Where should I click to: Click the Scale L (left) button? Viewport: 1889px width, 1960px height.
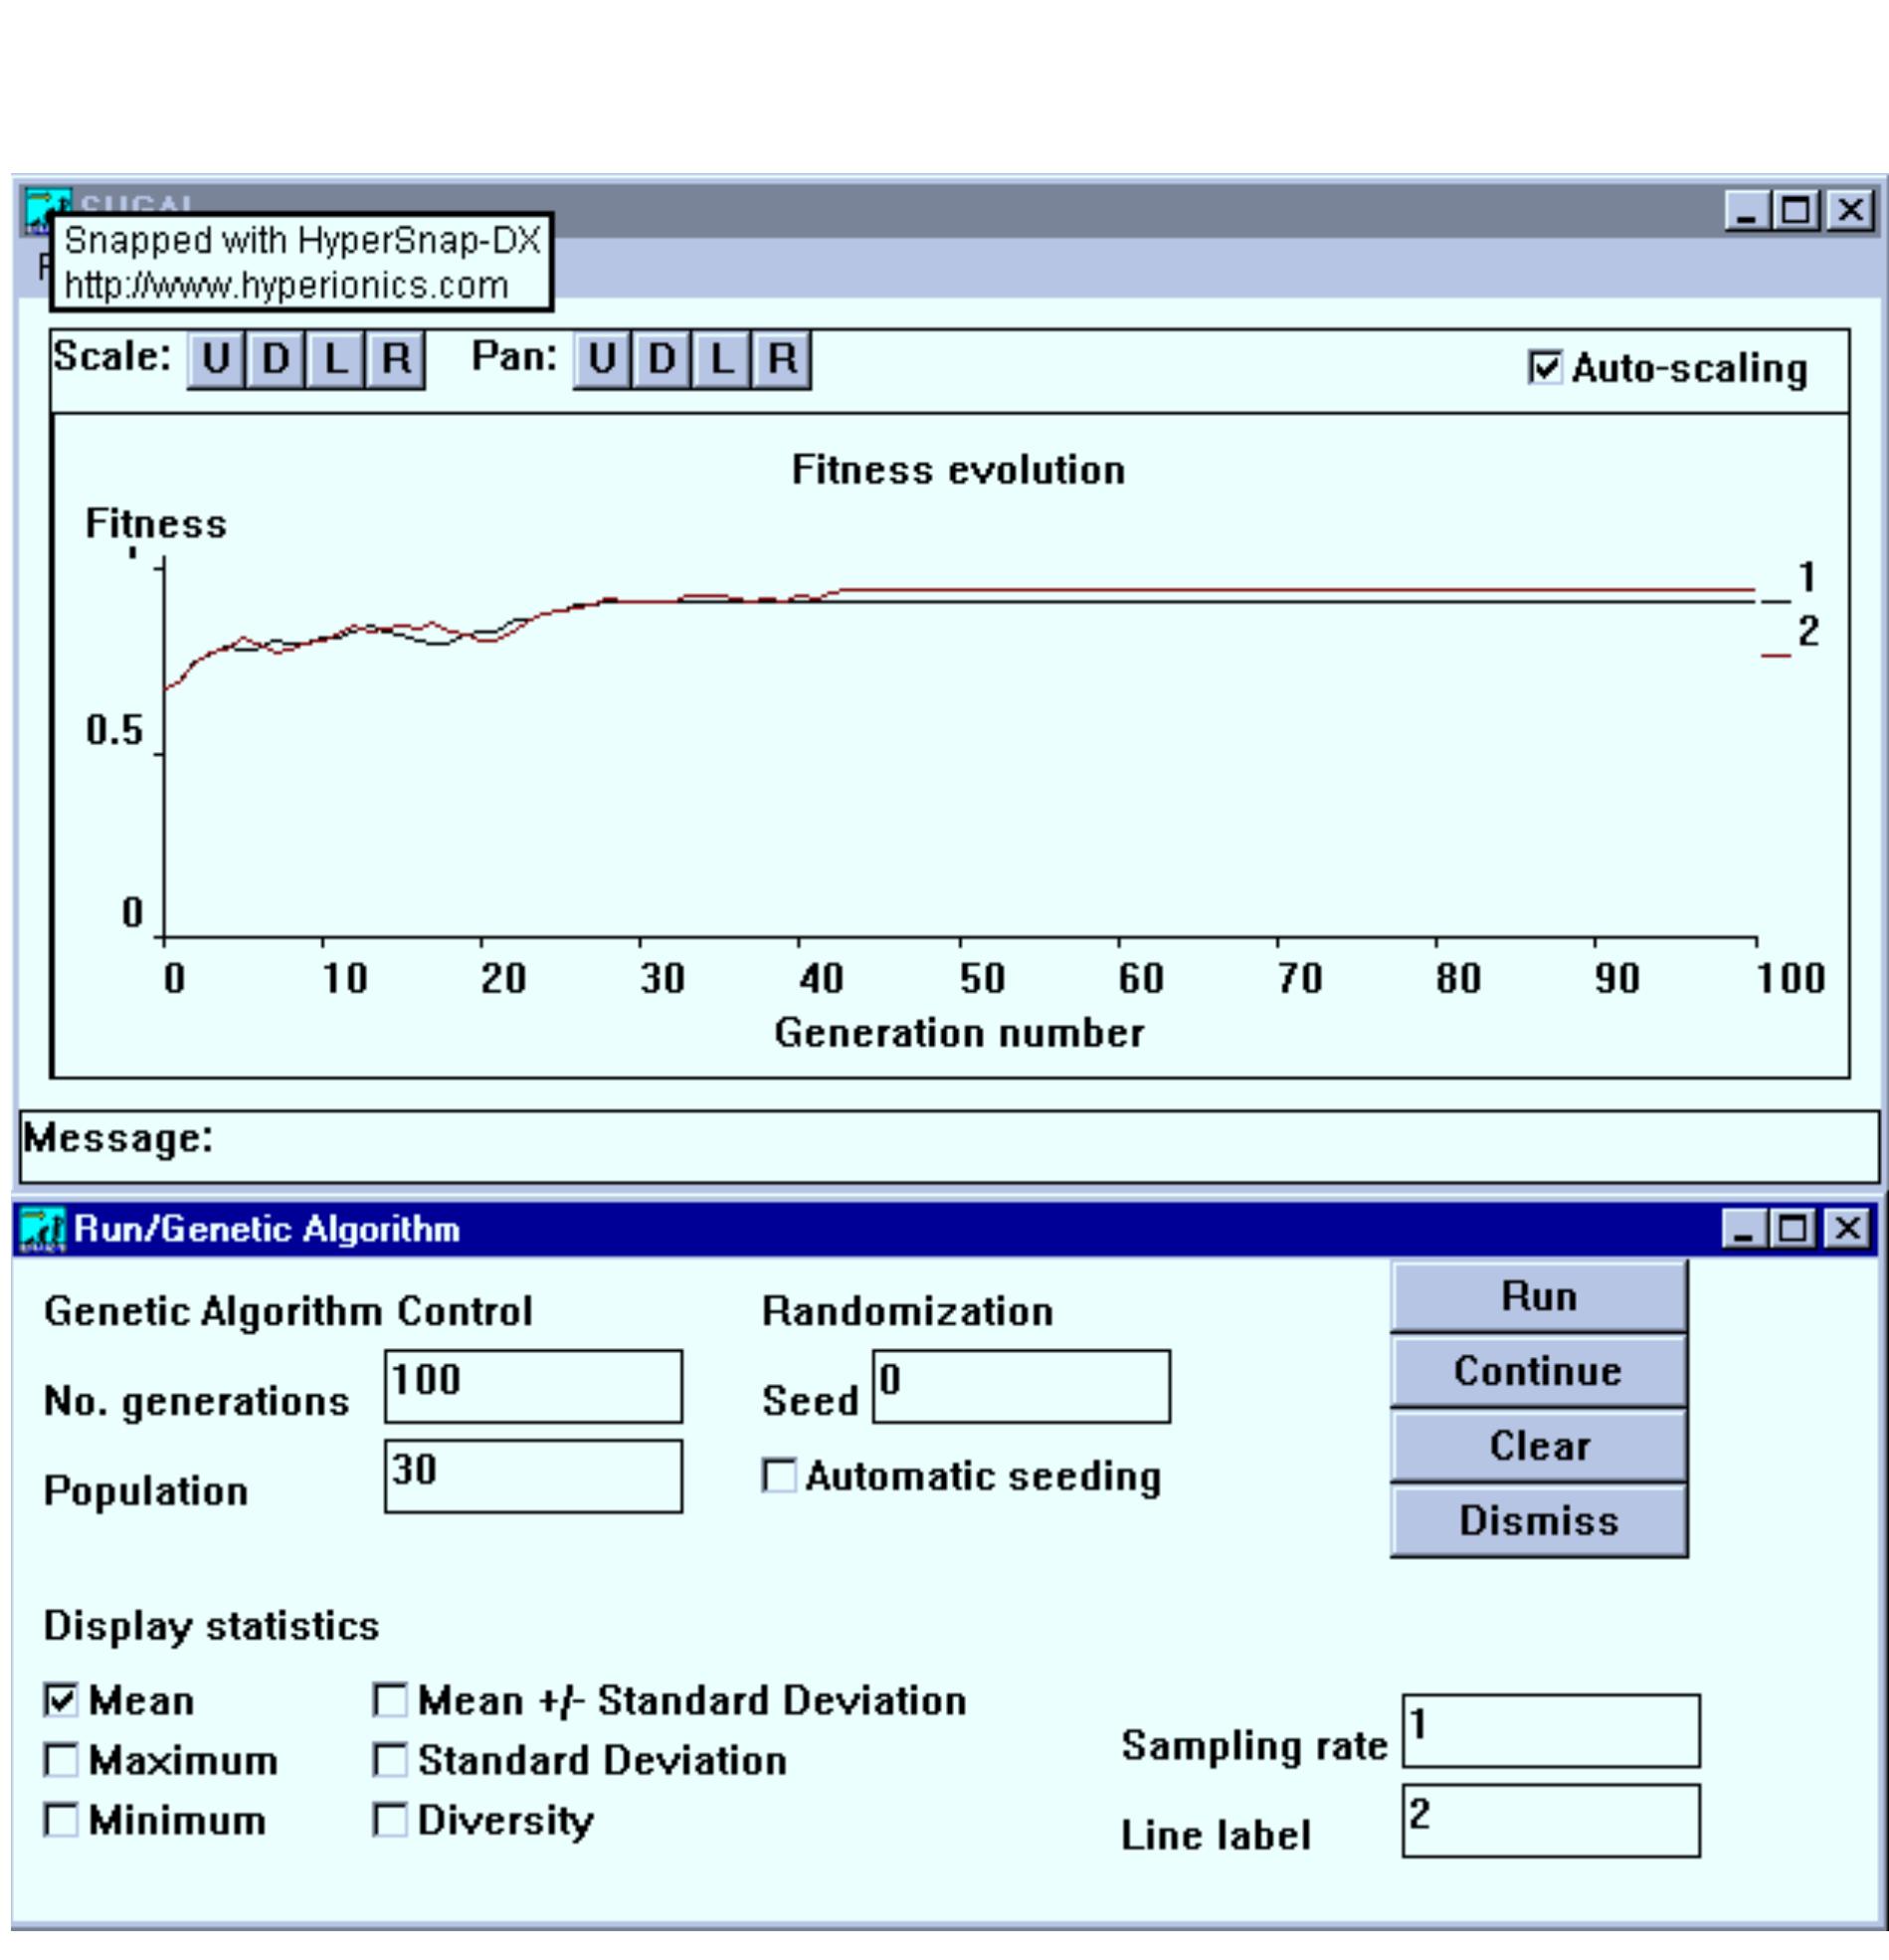[x=335, y=359]
